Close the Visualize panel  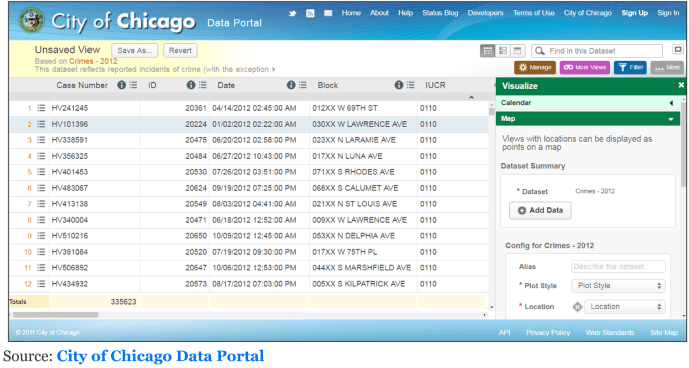pyautogui.click(x=681, y=85)
